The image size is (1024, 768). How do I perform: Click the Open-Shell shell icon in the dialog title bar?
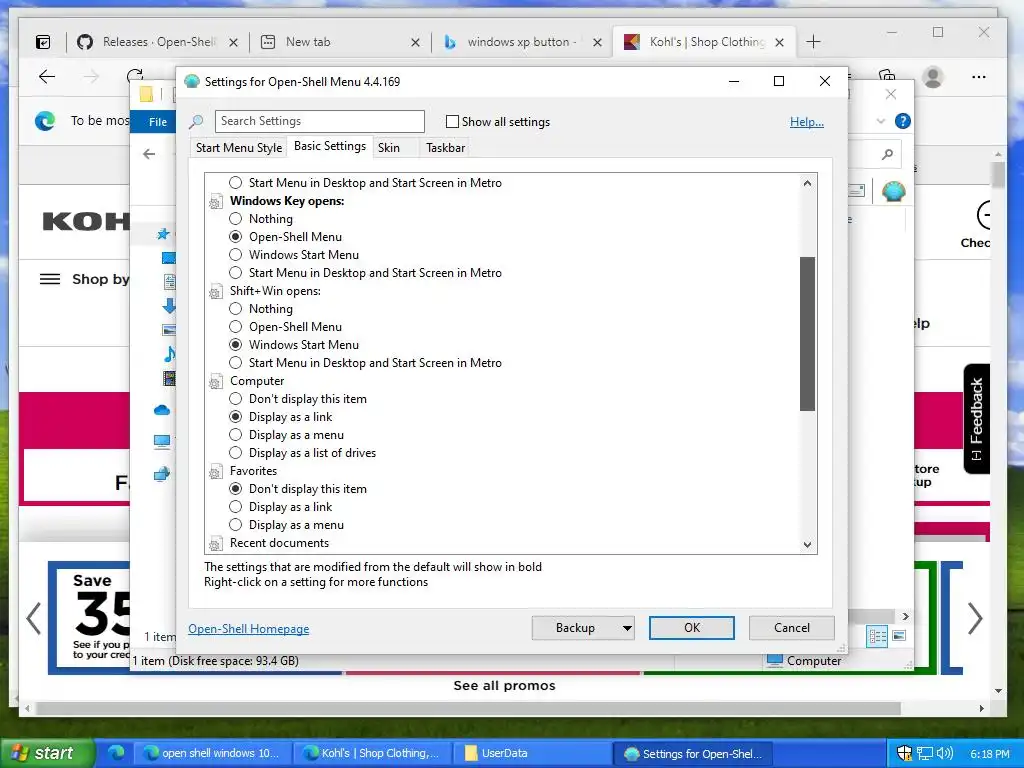[x=191, y=82]
